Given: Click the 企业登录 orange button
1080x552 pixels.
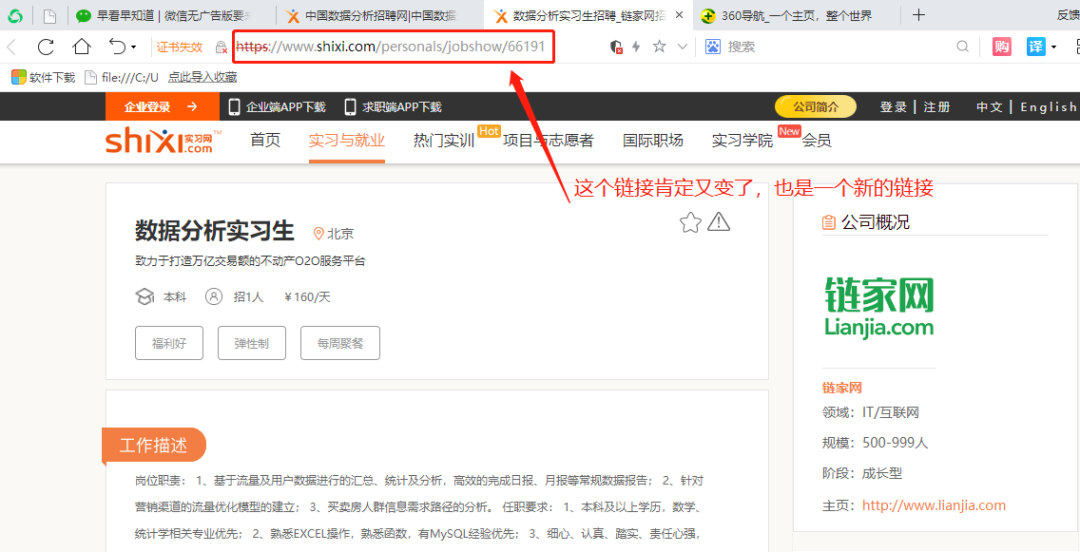Looking at the screenshot, I should [x=162, y=107].
